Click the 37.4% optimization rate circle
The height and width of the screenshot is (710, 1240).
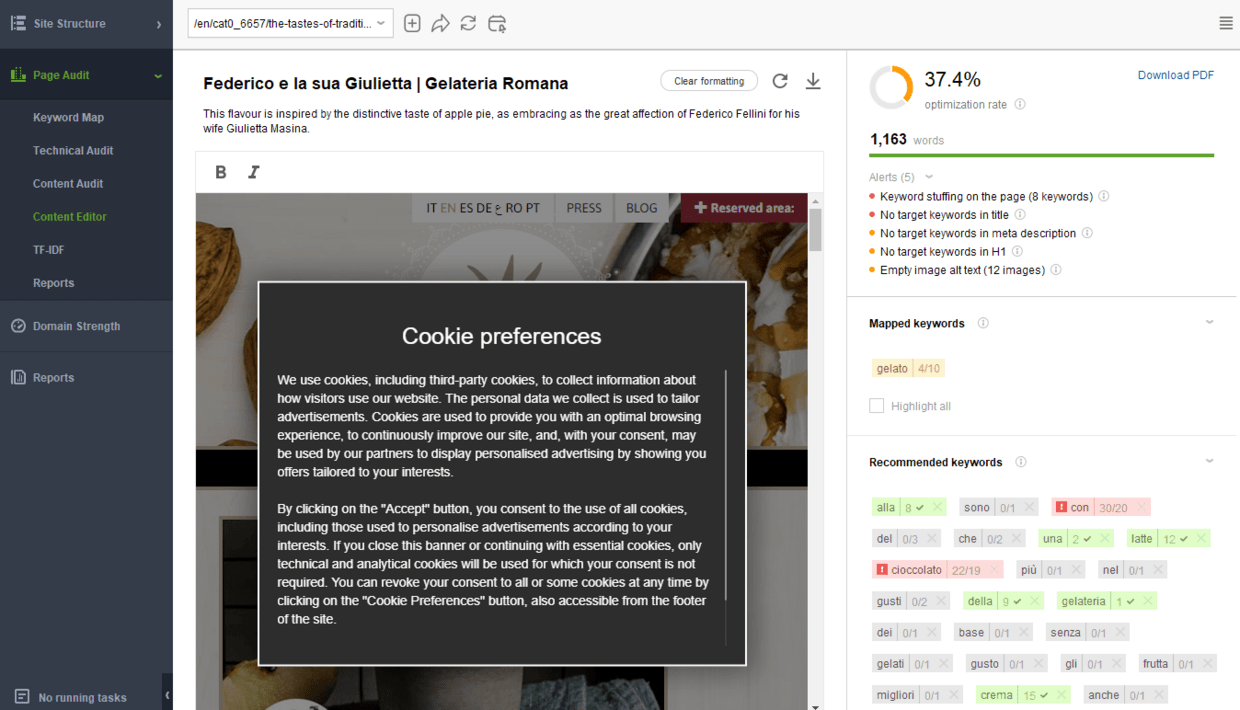pyautogui.click(x=891, y=87)
